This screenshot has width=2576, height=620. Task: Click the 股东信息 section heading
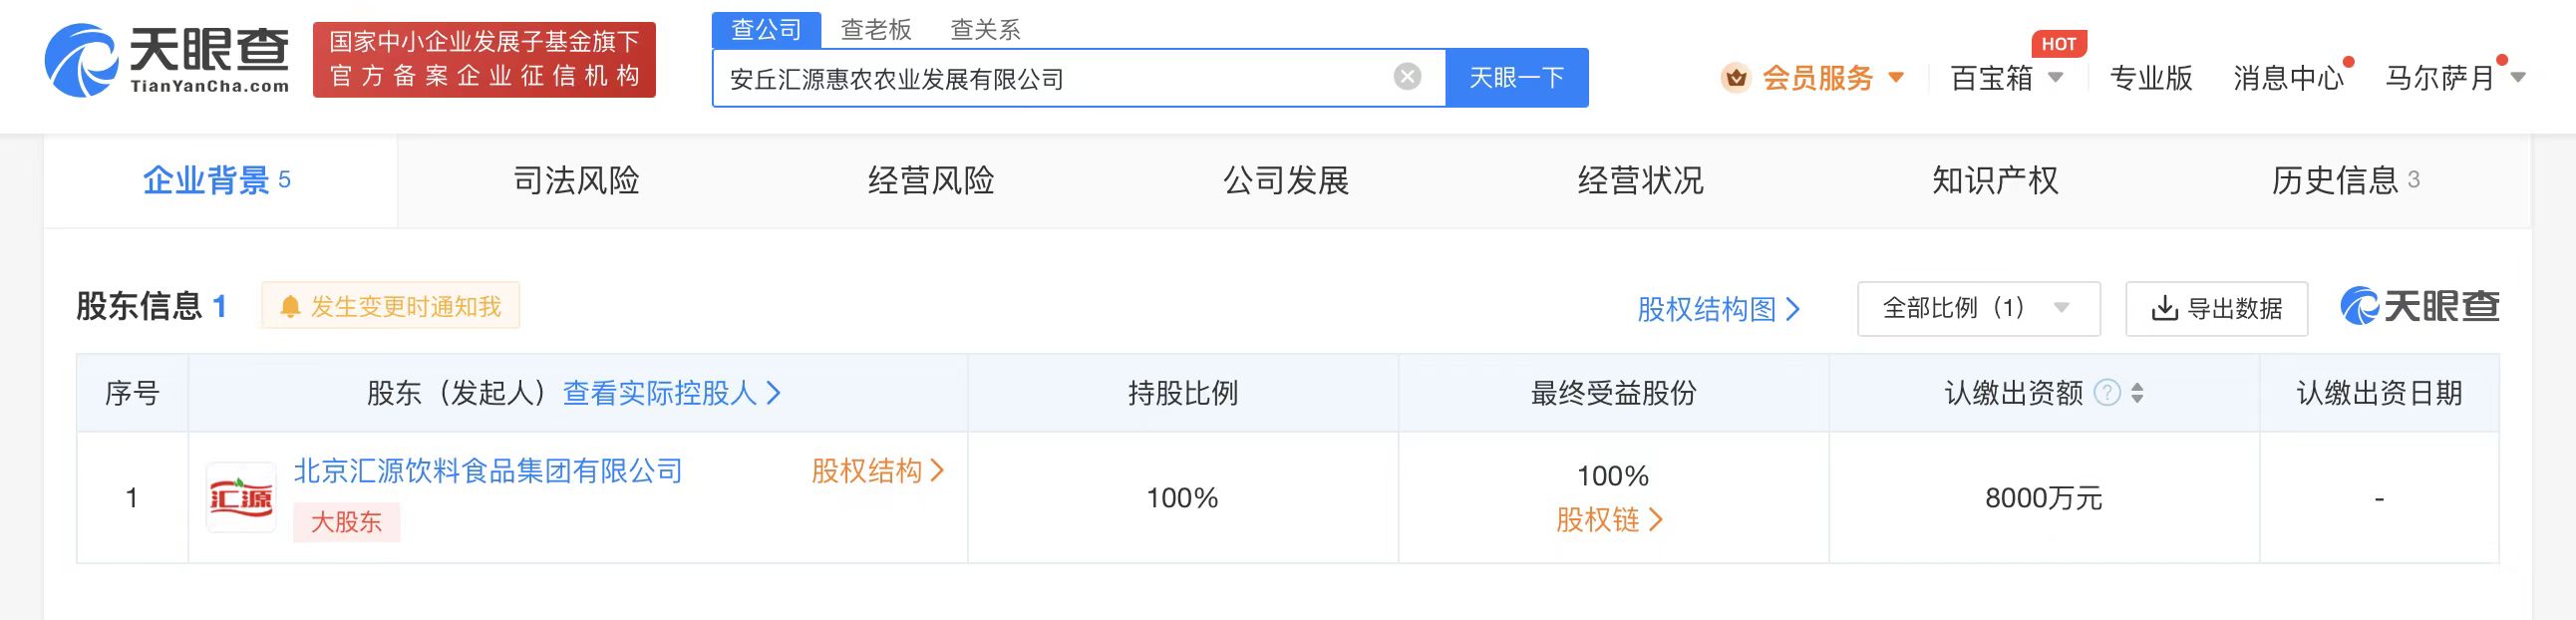pyautogui.click(x=139, y=306)
